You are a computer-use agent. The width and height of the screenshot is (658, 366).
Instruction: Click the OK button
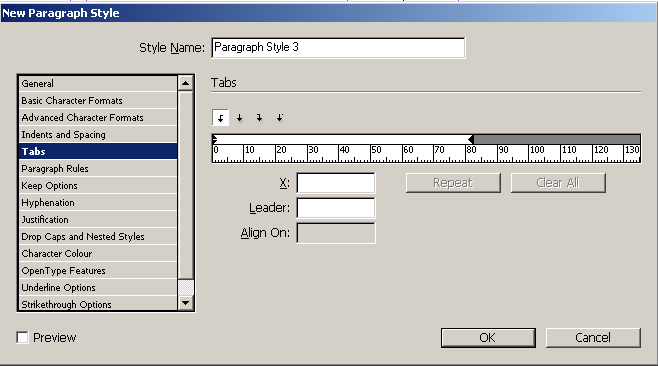pos(488,337)
